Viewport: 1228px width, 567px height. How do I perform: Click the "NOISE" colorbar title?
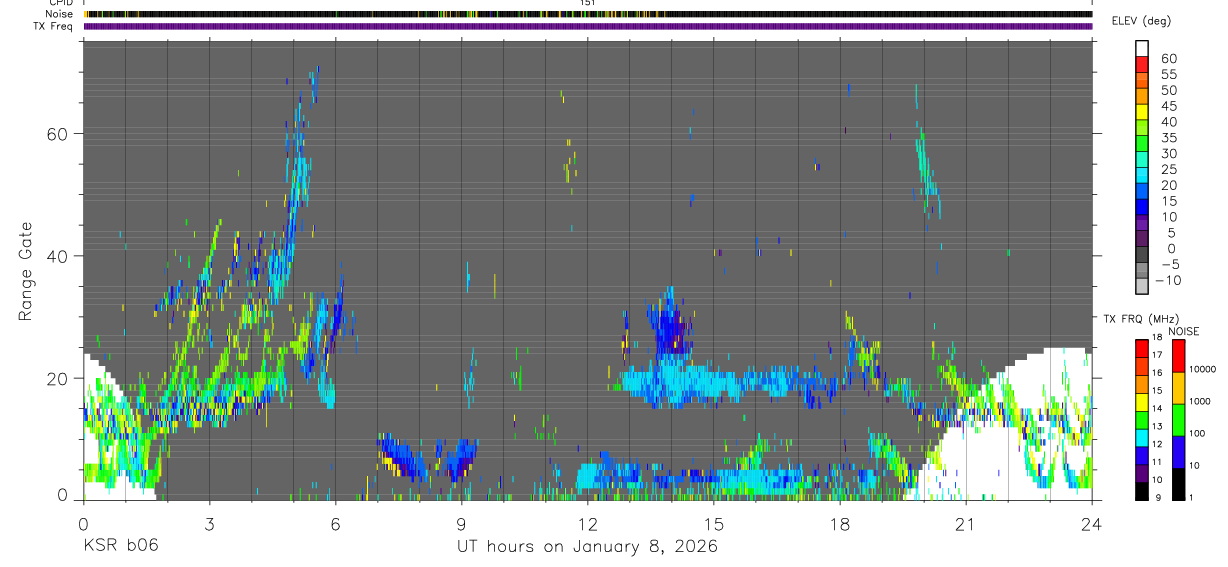click(x=1184, y=332)
